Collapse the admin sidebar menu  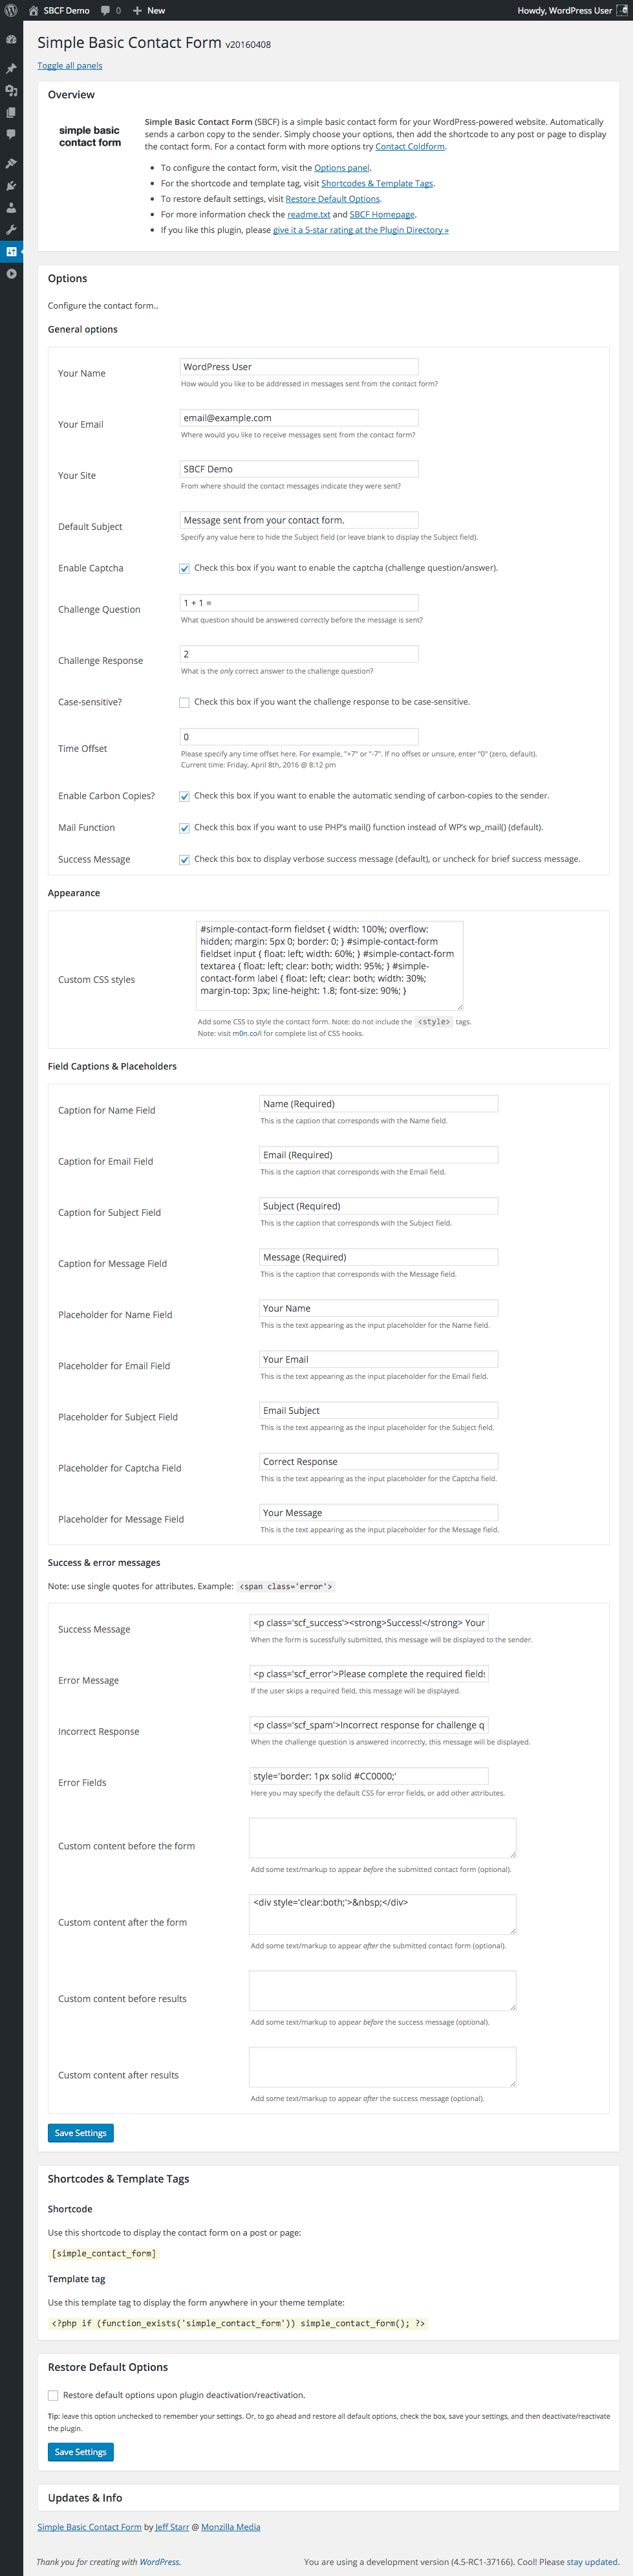point(11,273)
